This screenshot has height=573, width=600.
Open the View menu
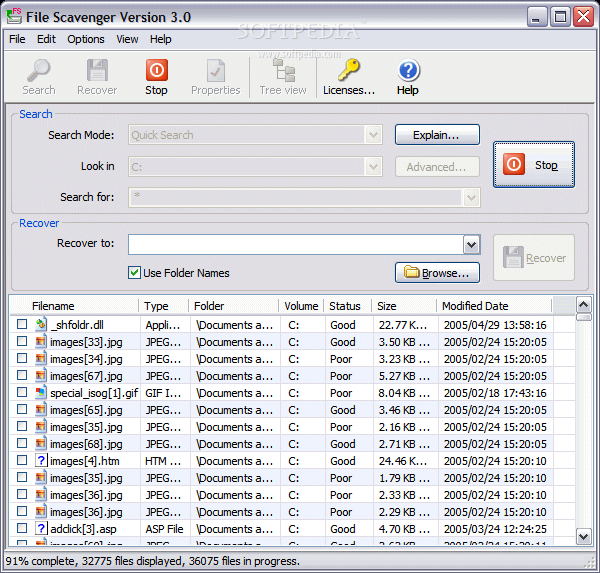coord(127,39)
